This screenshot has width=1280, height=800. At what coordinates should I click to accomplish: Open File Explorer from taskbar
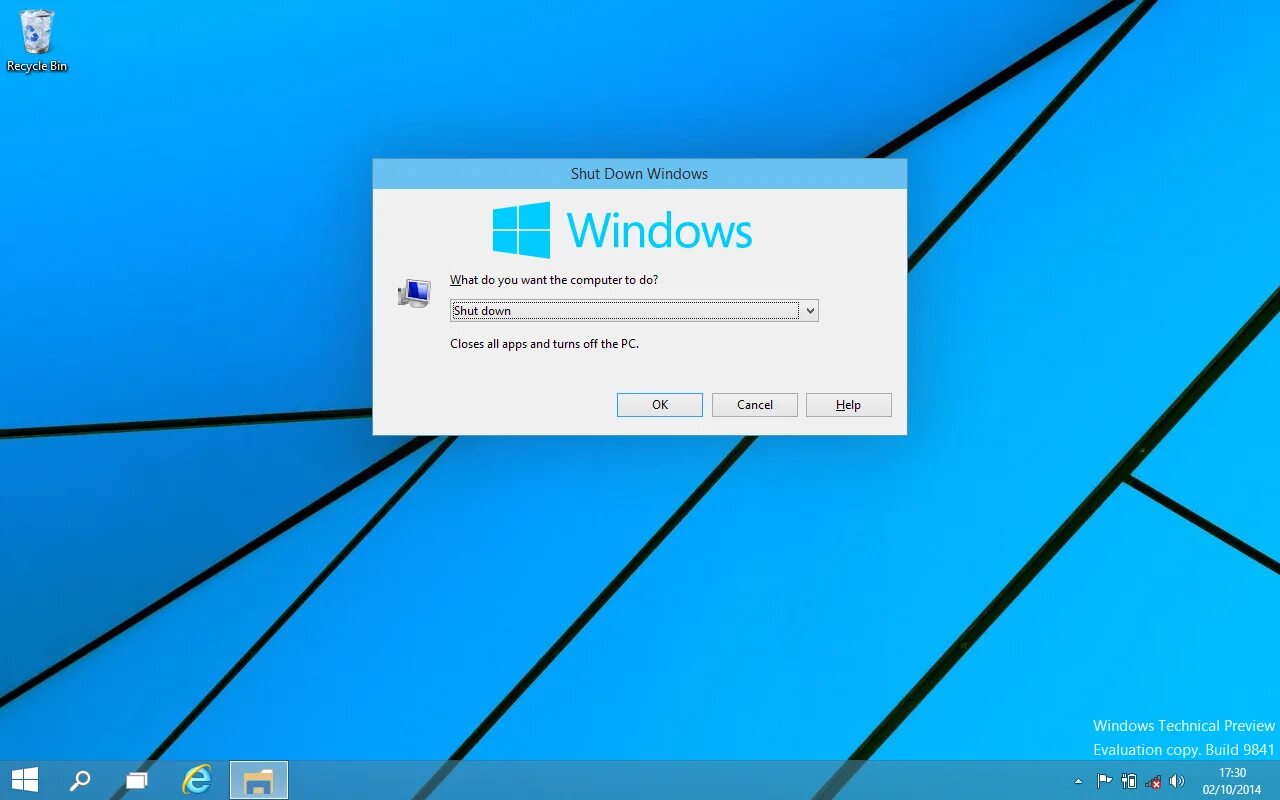pyautogui.click(x=259, y=780)
